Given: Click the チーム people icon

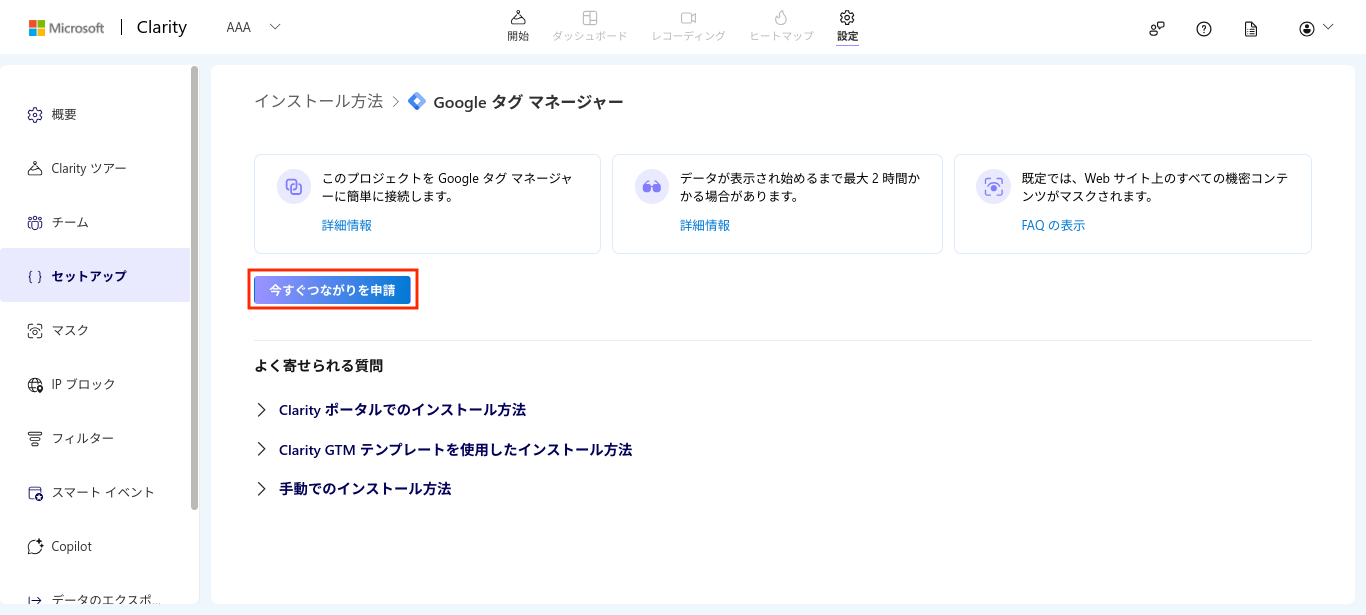Looking at the screenshot, I should coord(35,222).
